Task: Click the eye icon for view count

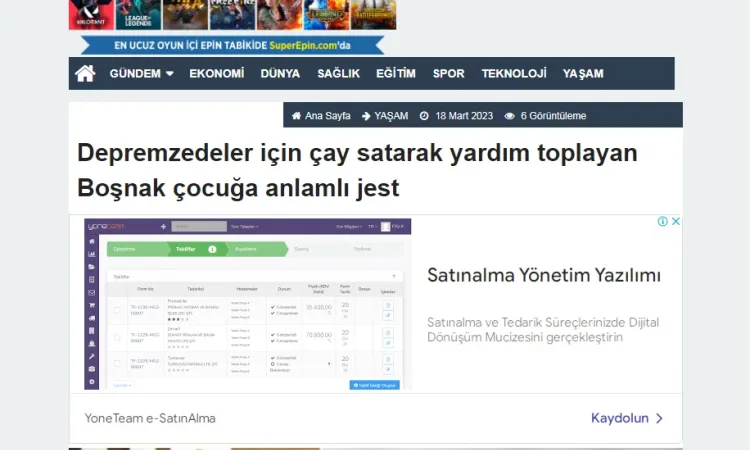Action: pyautogui.click(x=509, y=116)
